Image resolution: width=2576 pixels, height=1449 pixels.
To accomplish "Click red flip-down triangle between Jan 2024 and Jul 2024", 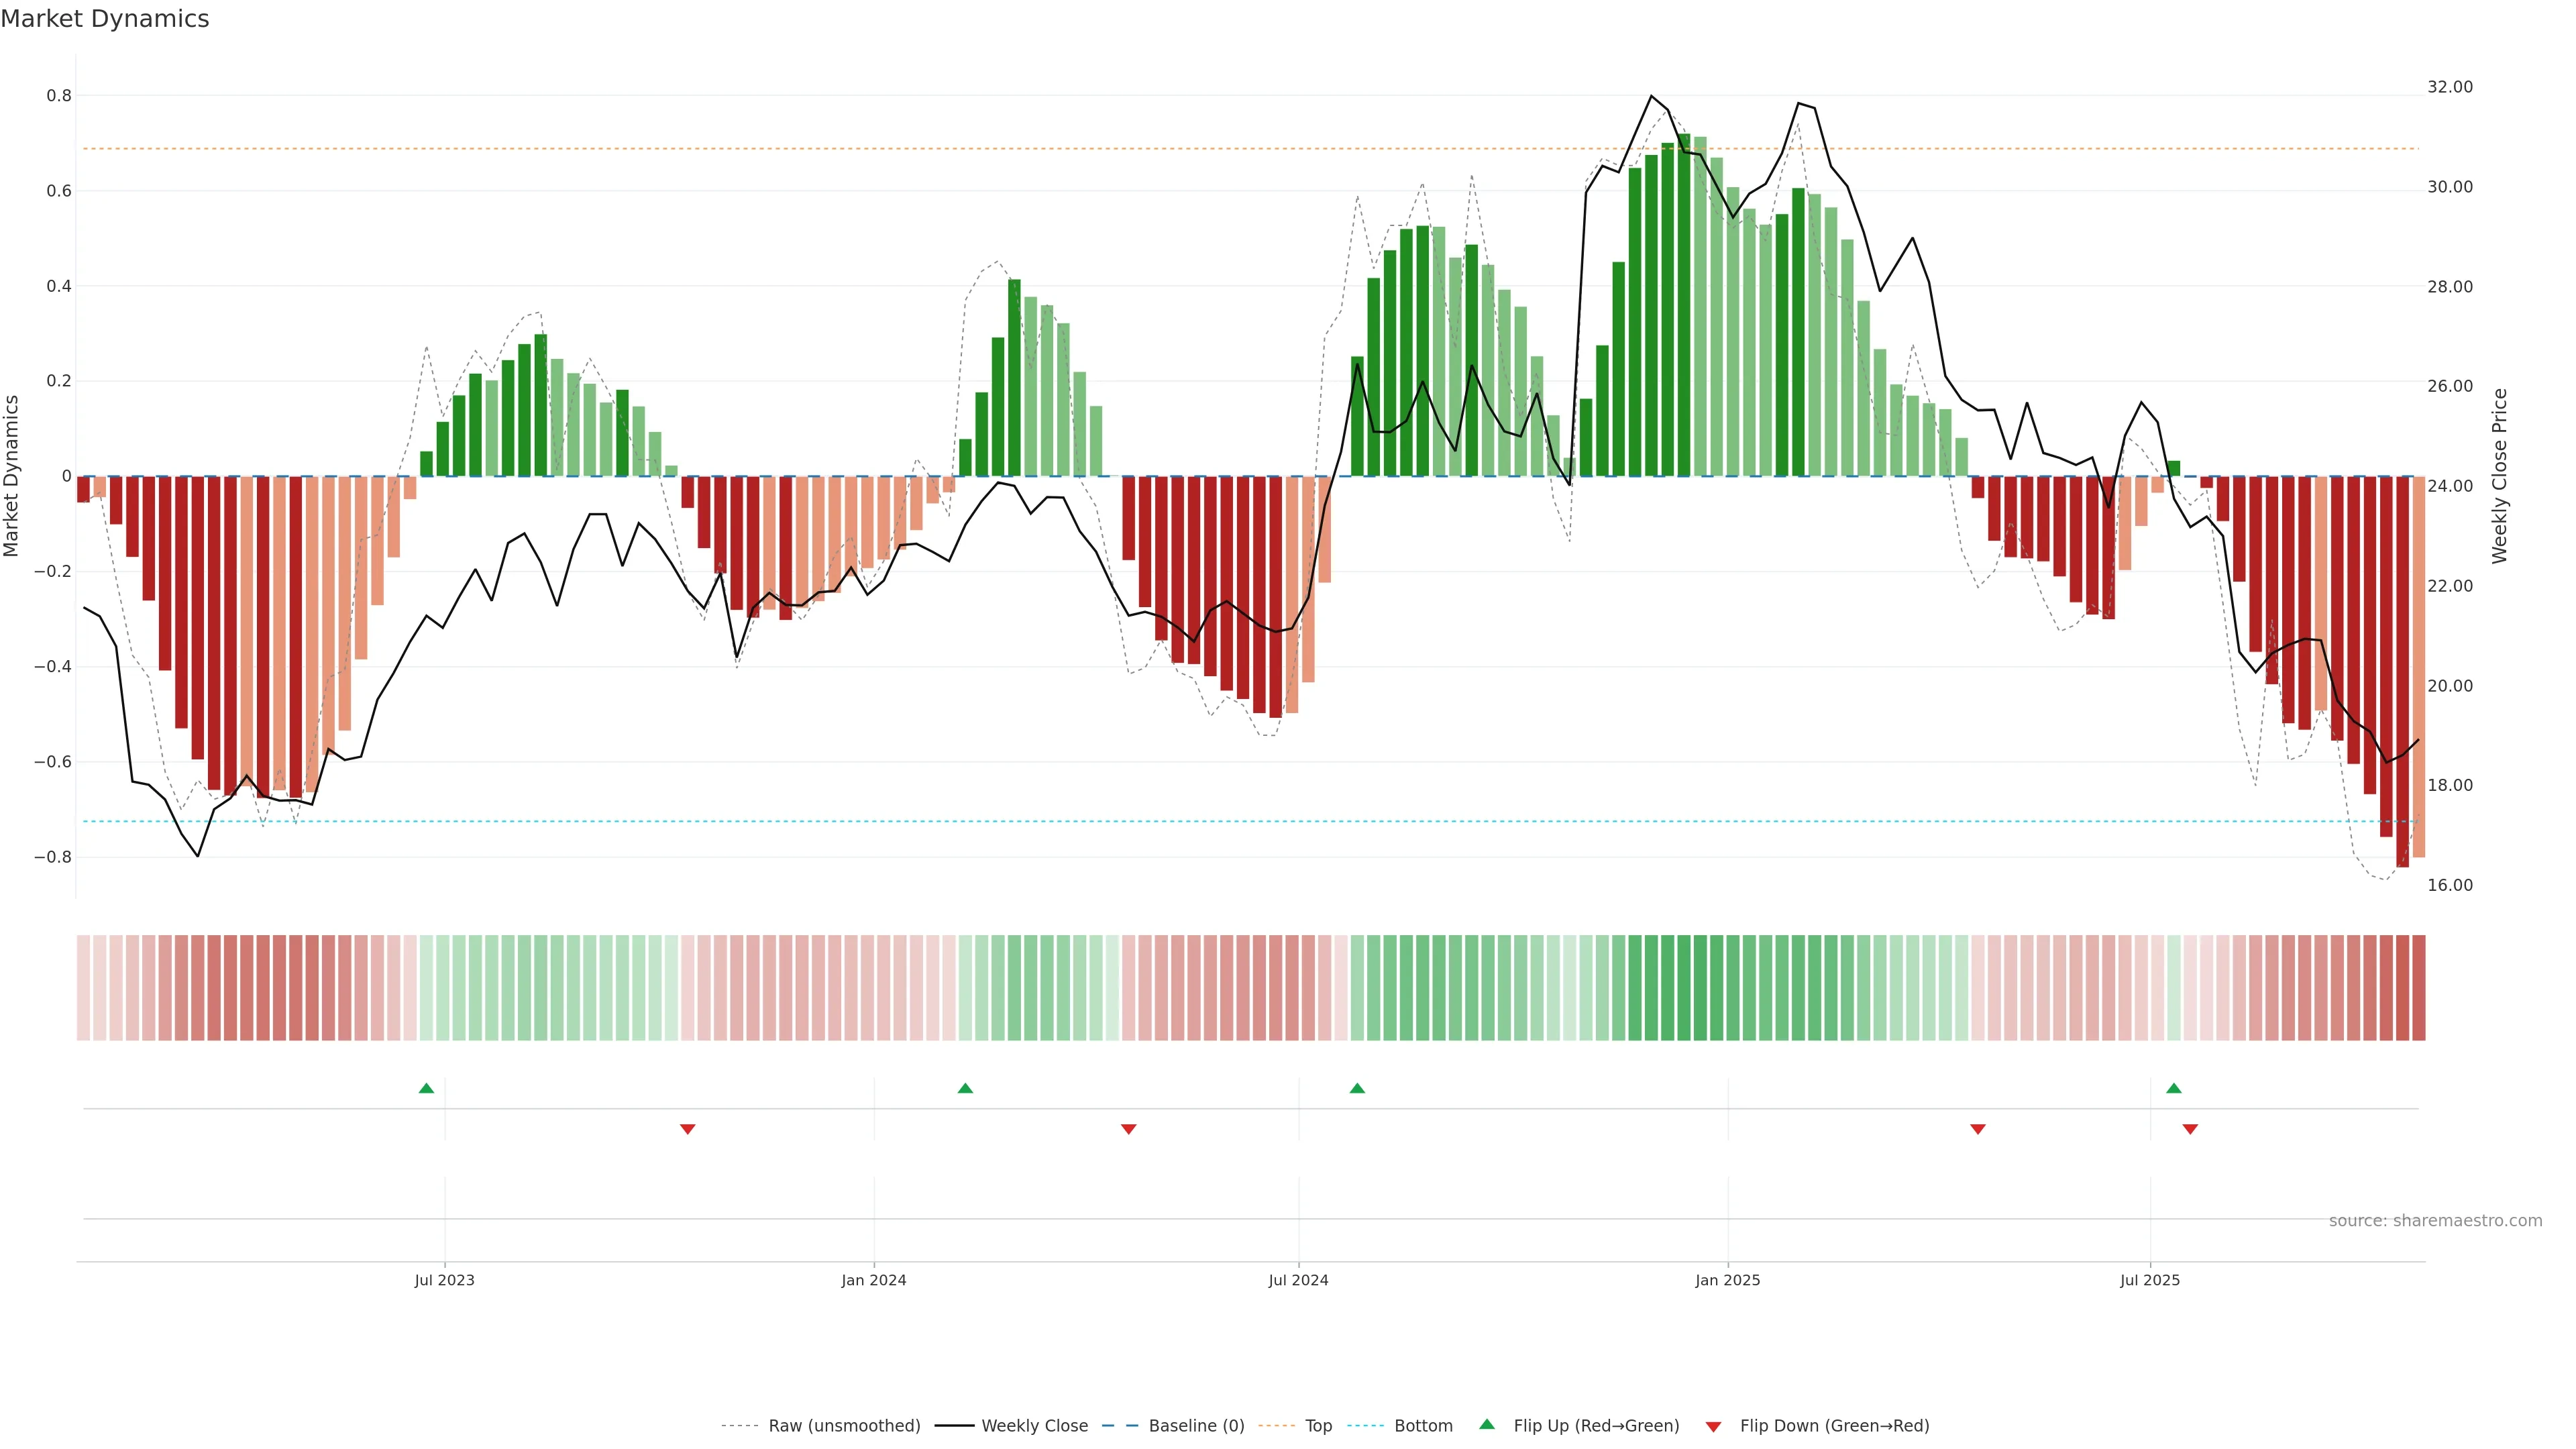I will [1129, 1129].
